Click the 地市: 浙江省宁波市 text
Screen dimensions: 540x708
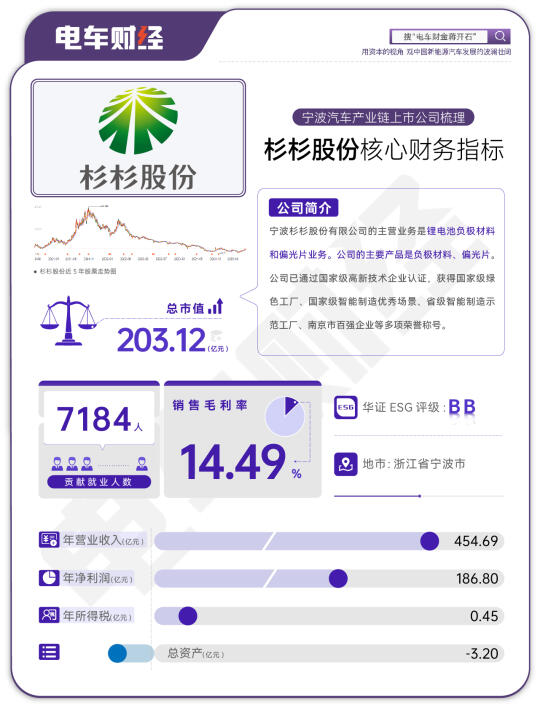point(414,464)
